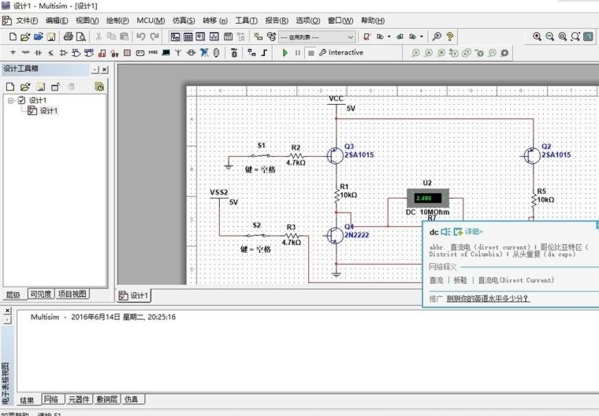This screenshot has height=416, width=599.
Task: Toggle the 设计1 checkbox in the tree
Action: [x=22, y=100]
